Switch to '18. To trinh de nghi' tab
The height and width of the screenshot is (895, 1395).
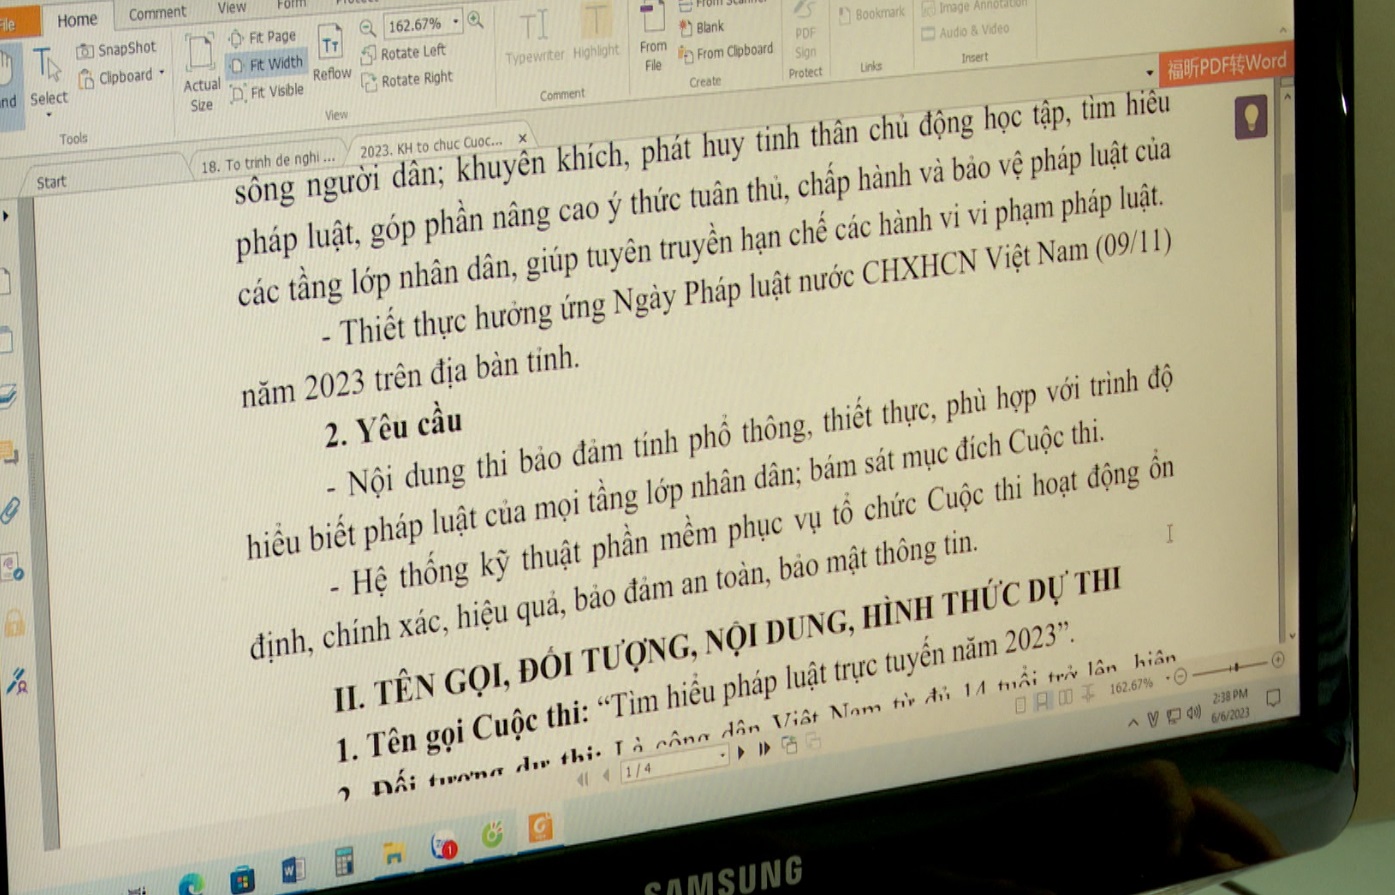point(267,162)
